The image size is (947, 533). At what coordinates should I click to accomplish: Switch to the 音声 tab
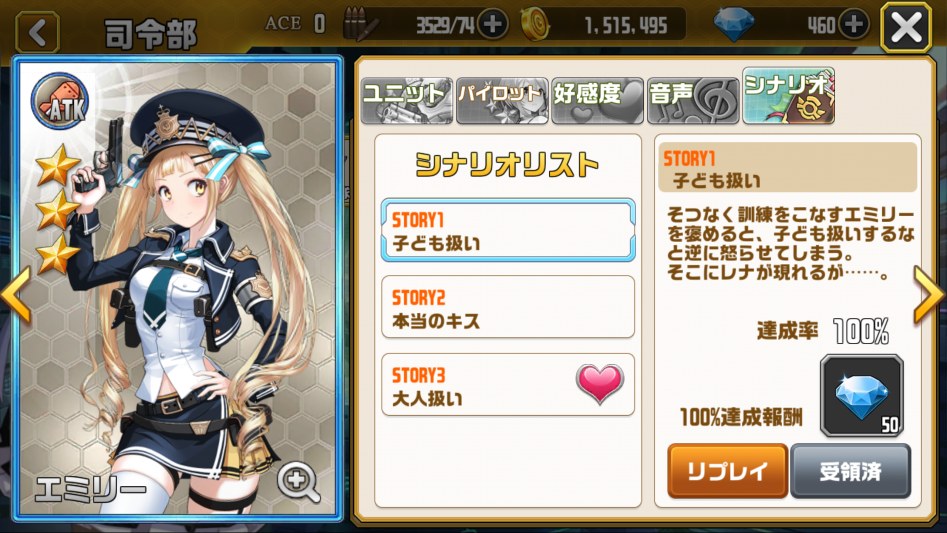[x=693, y=100]
